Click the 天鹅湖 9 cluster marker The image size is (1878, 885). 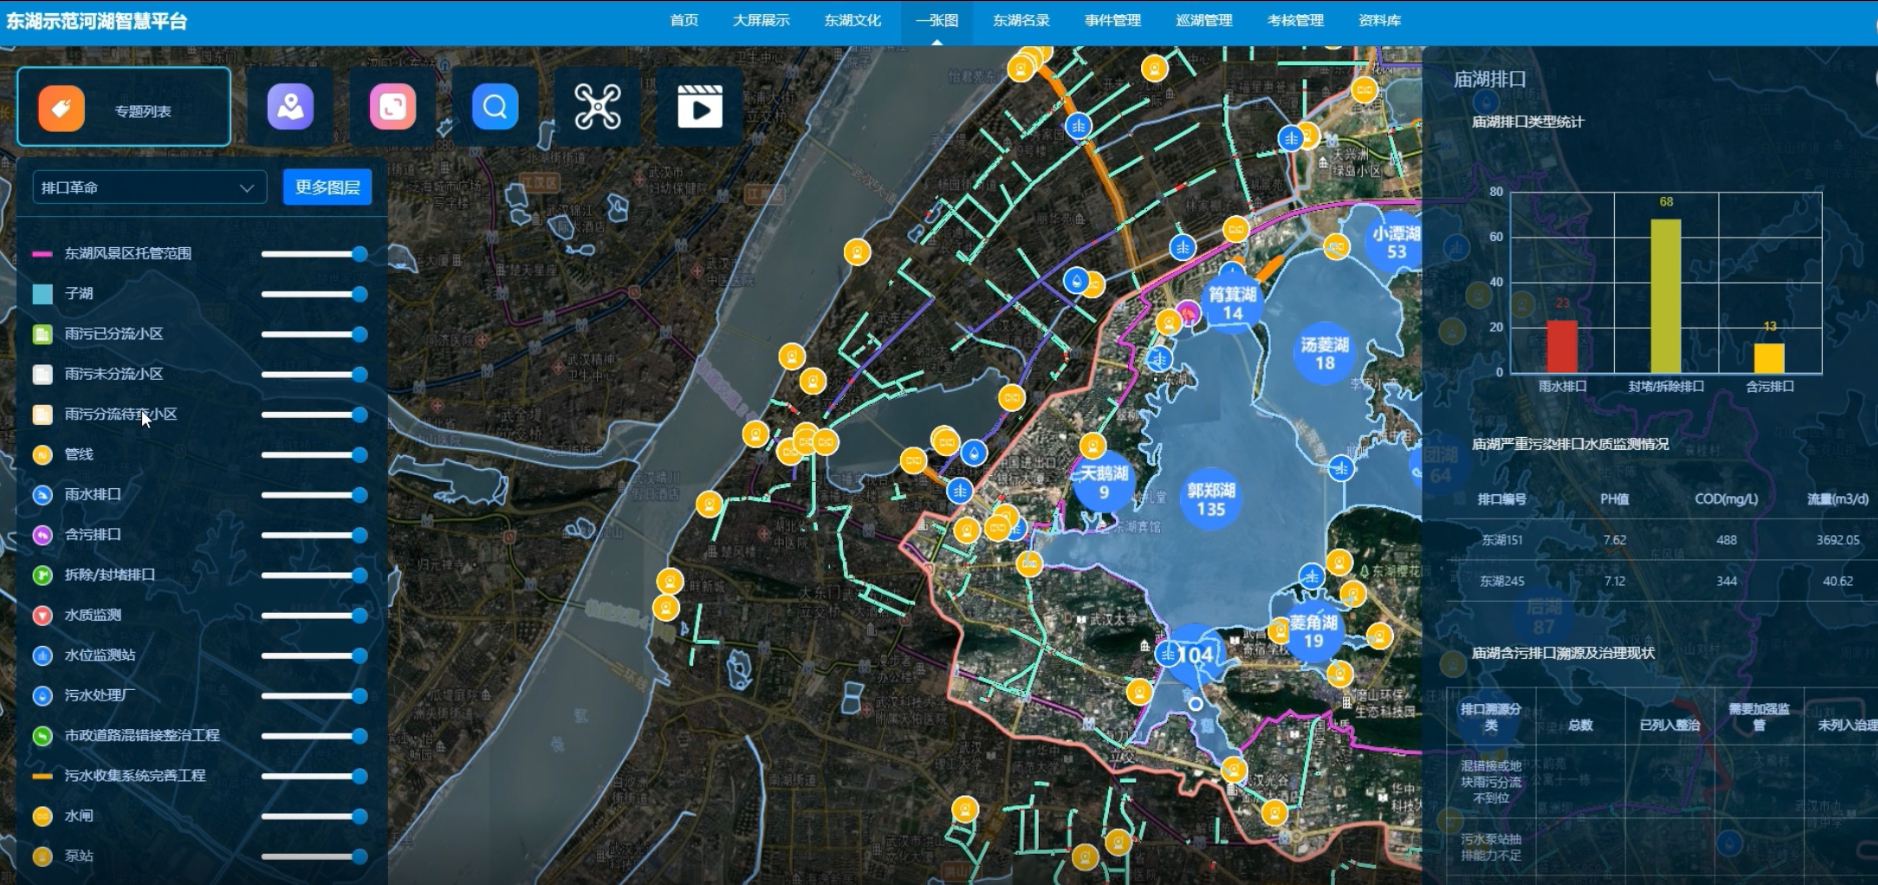click(1103, 482)
